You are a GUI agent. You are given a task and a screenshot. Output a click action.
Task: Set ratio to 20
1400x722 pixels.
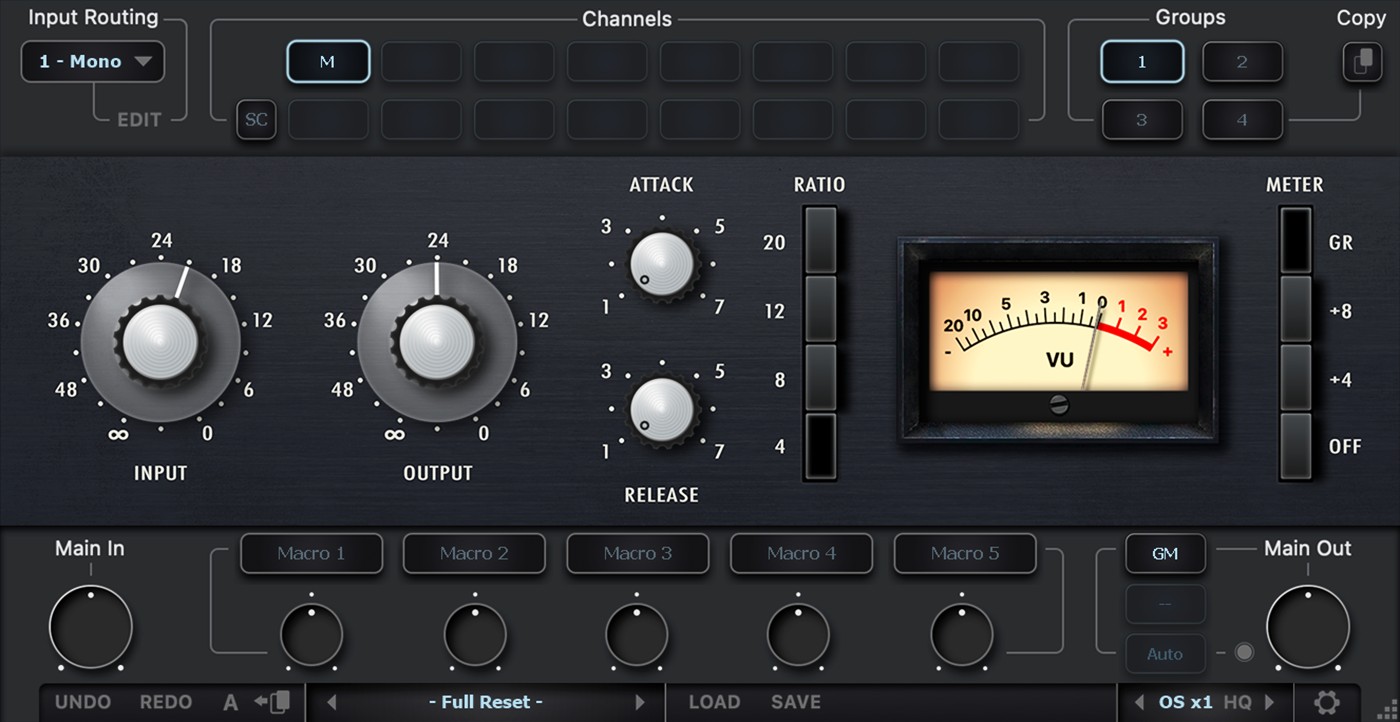click(x=820, y=241)
